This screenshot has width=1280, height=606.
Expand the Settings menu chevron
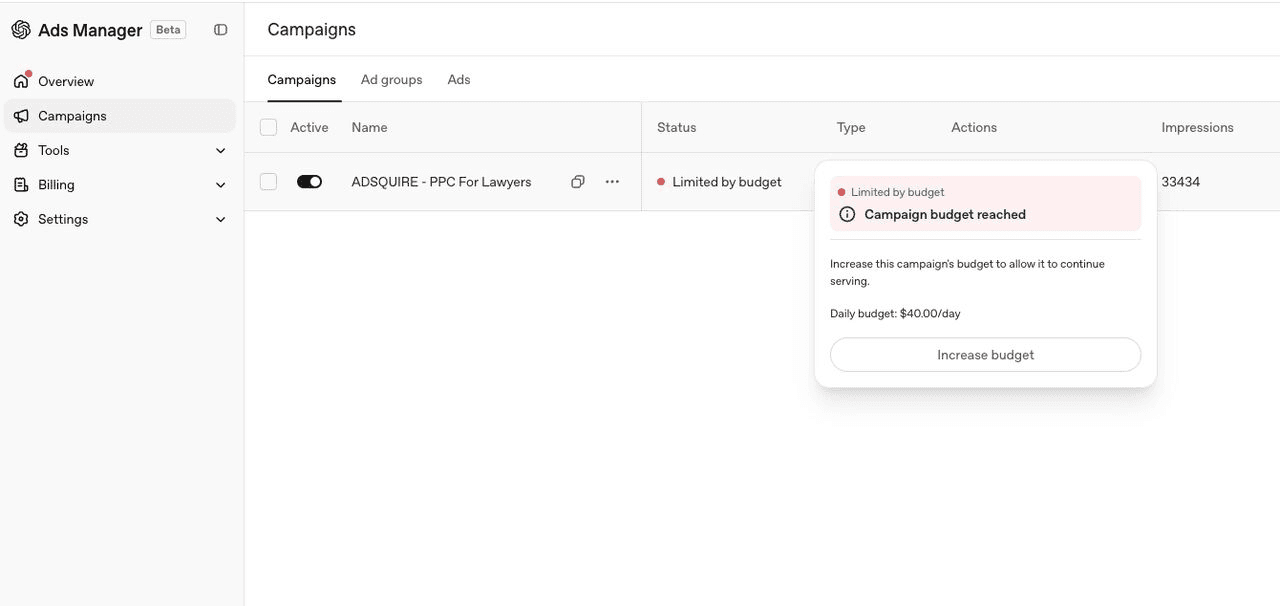point(221,219)
